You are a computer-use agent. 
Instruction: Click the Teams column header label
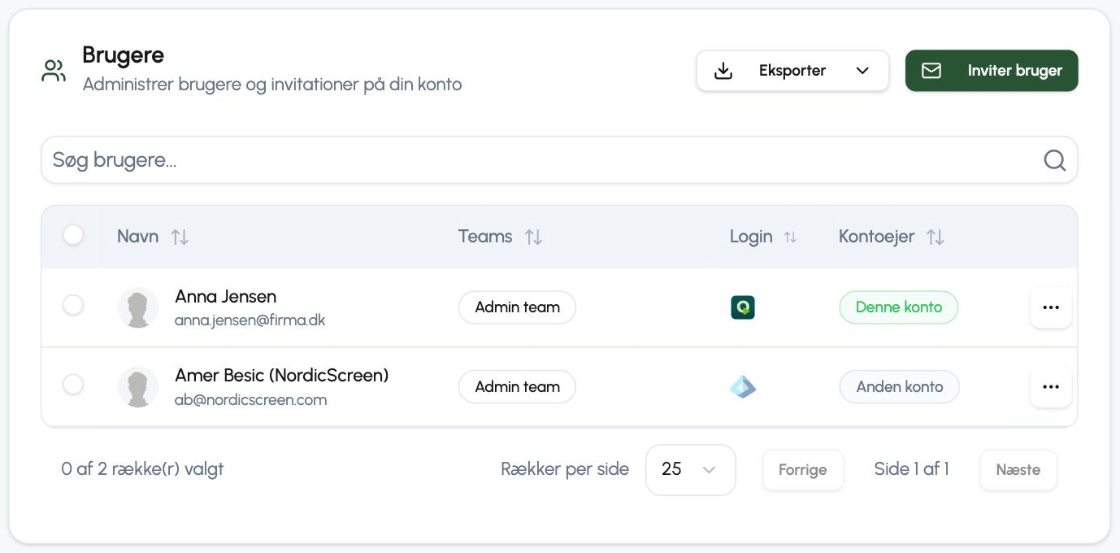tap(485, 236)
